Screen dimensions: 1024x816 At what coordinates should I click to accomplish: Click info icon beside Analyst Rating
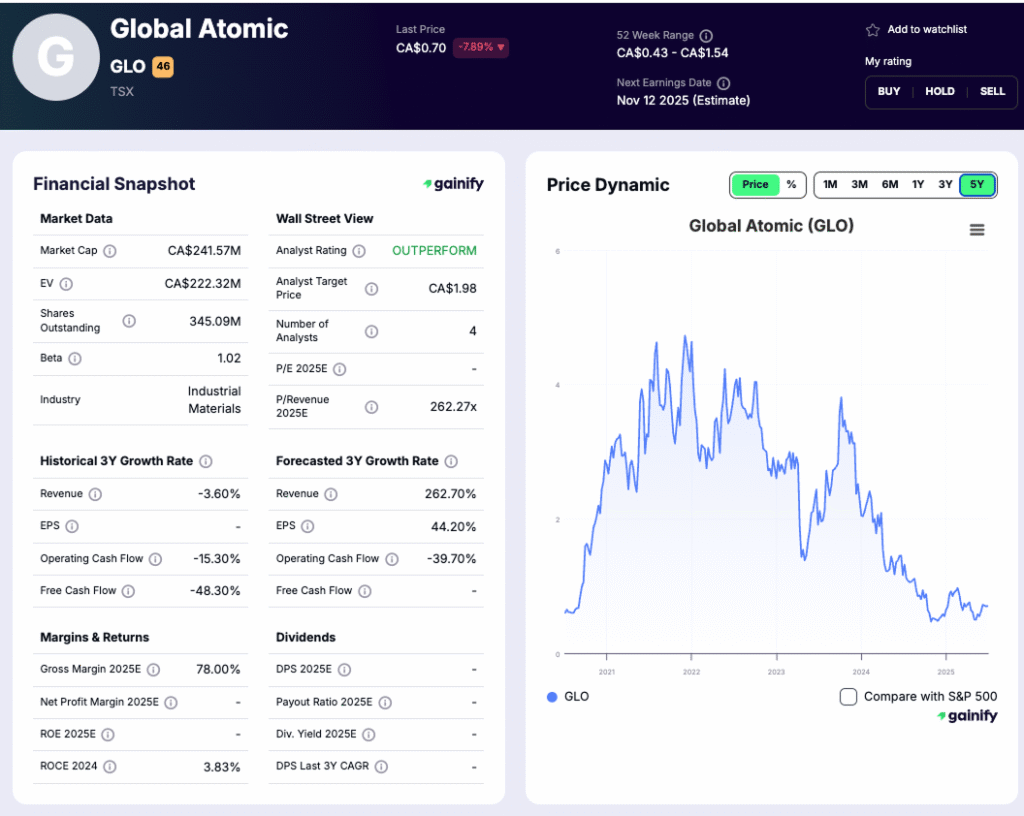tap(359, 251)
